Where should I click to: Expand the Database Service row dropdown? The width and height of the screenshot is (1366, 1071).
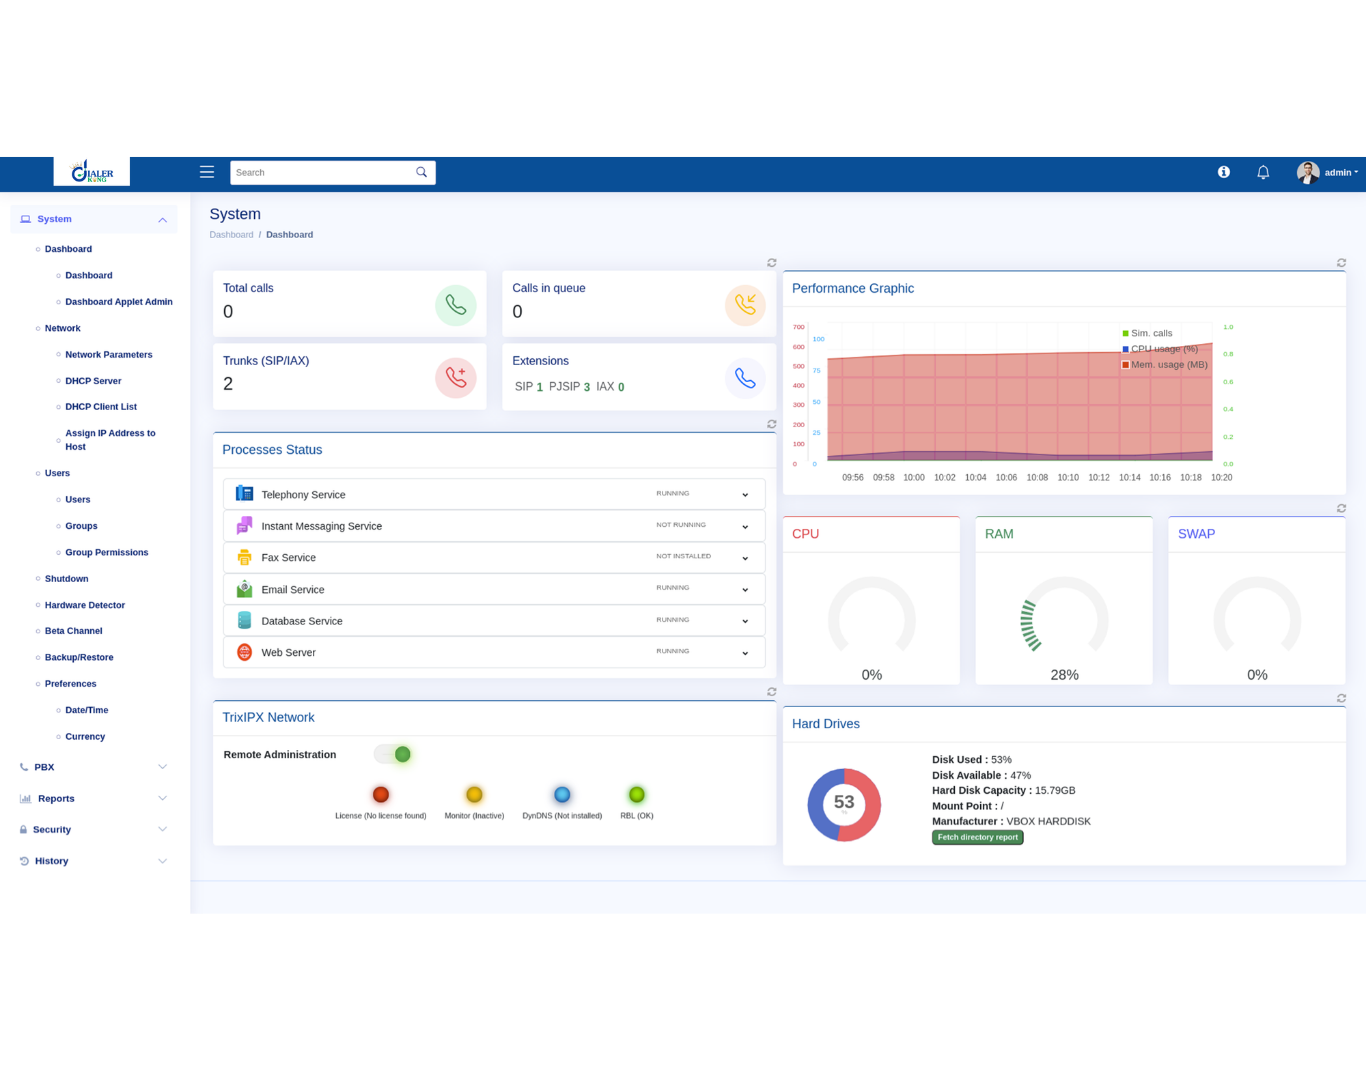[745, 621]
